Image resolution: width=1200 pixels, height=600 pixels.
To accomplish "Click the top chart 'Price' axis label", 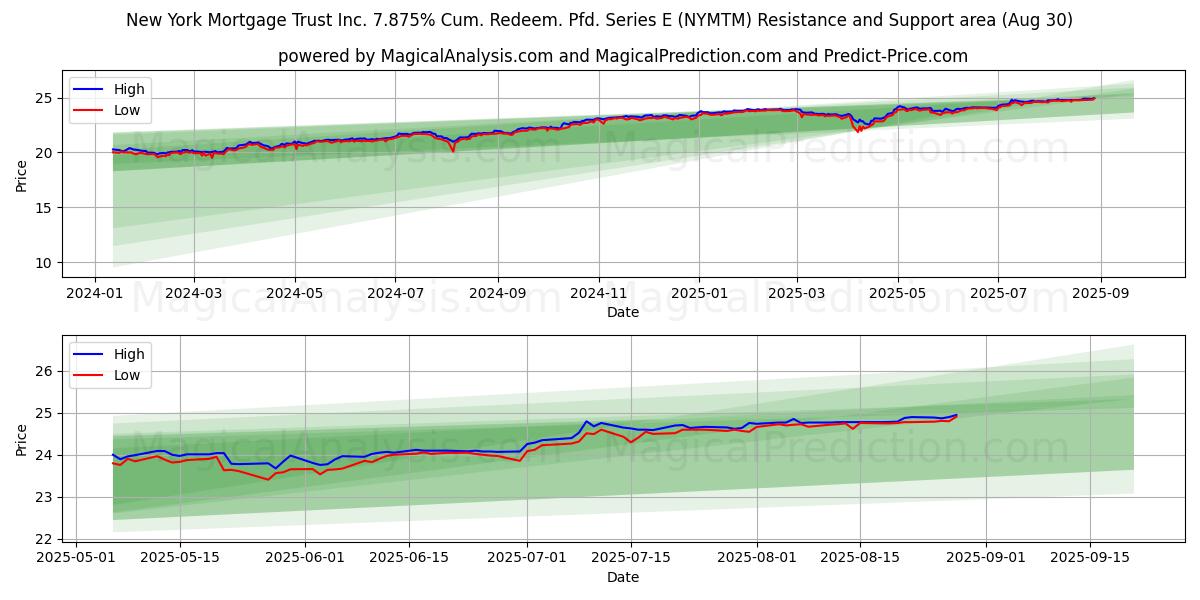I will click(x=22, y=175).
